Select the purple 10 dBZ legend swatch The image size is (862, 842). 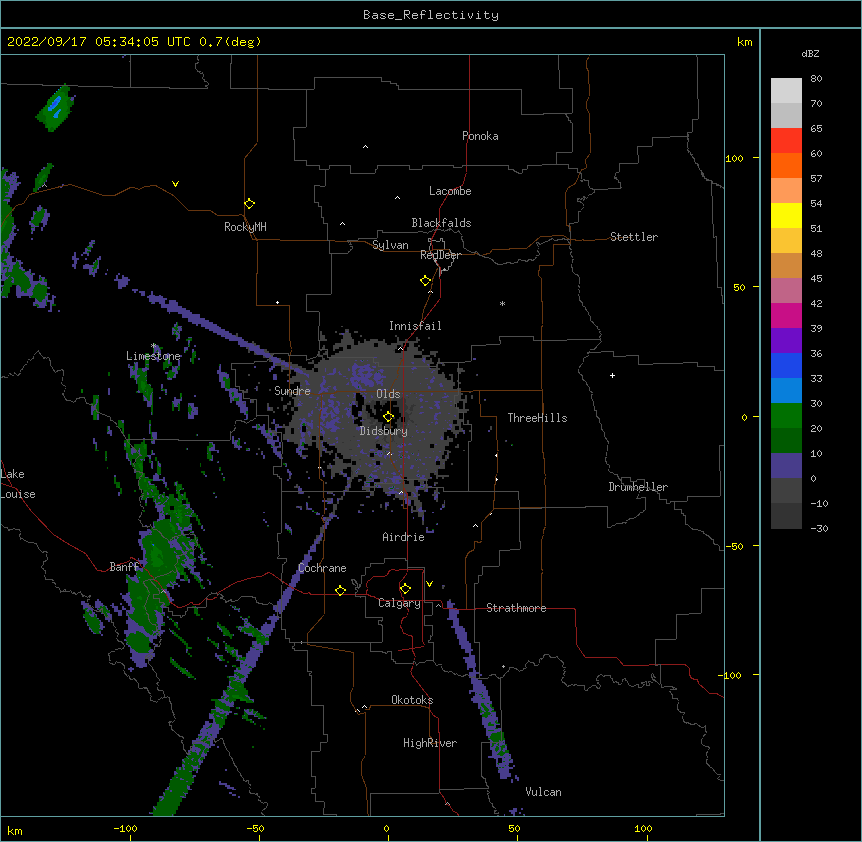[x=786, y=466]
